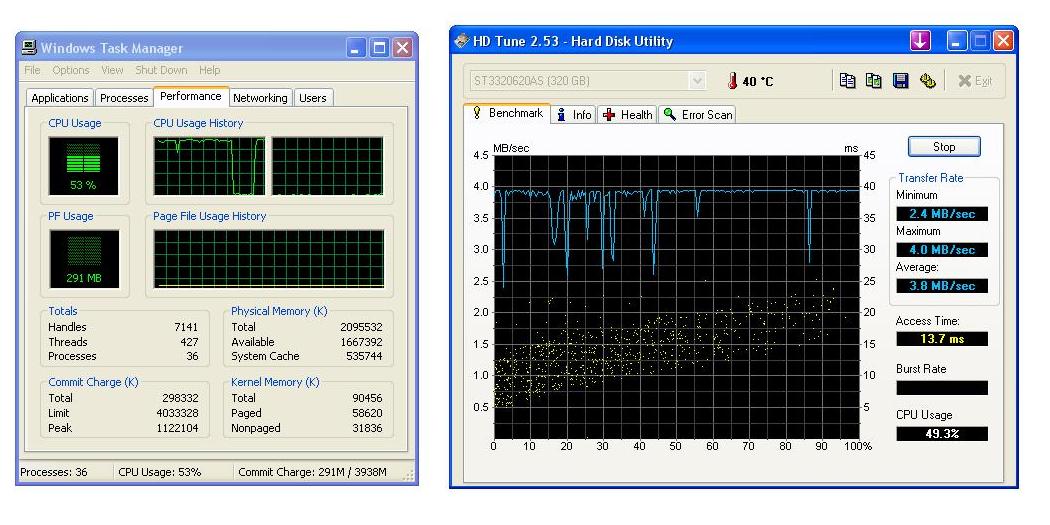This screenshot has height=525, width=1050.
Task: Click the first CPU Usage History graph
Action: tap(209, 166)
